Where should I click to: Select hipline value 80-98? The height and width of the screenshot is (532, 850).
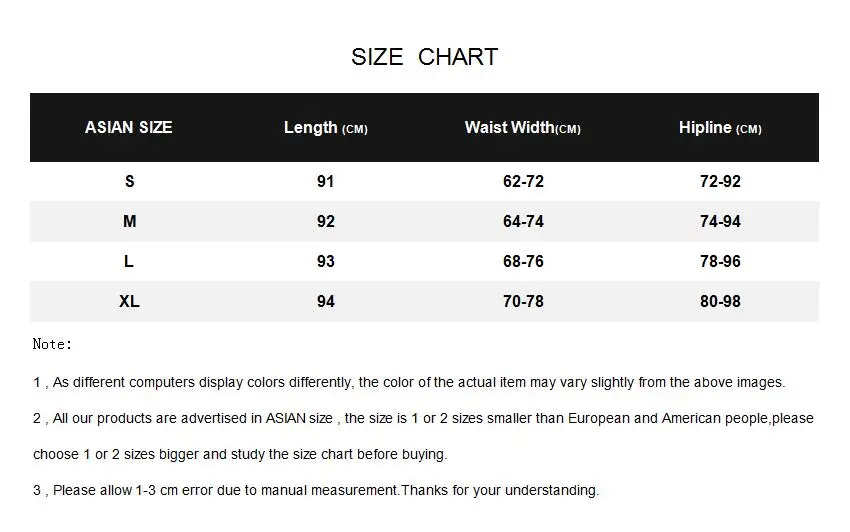coord(720,302)
